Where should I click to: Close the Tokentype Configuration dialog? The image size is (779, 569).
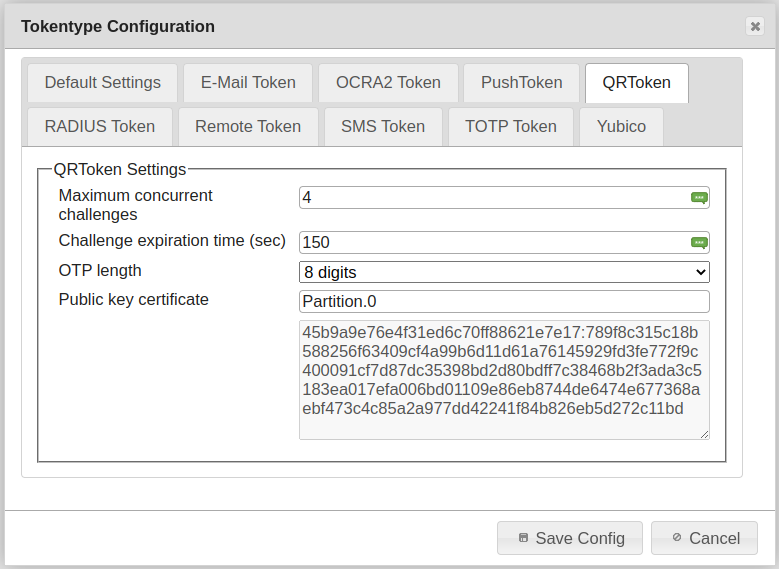pyautogui.click(x=755, y=27)
